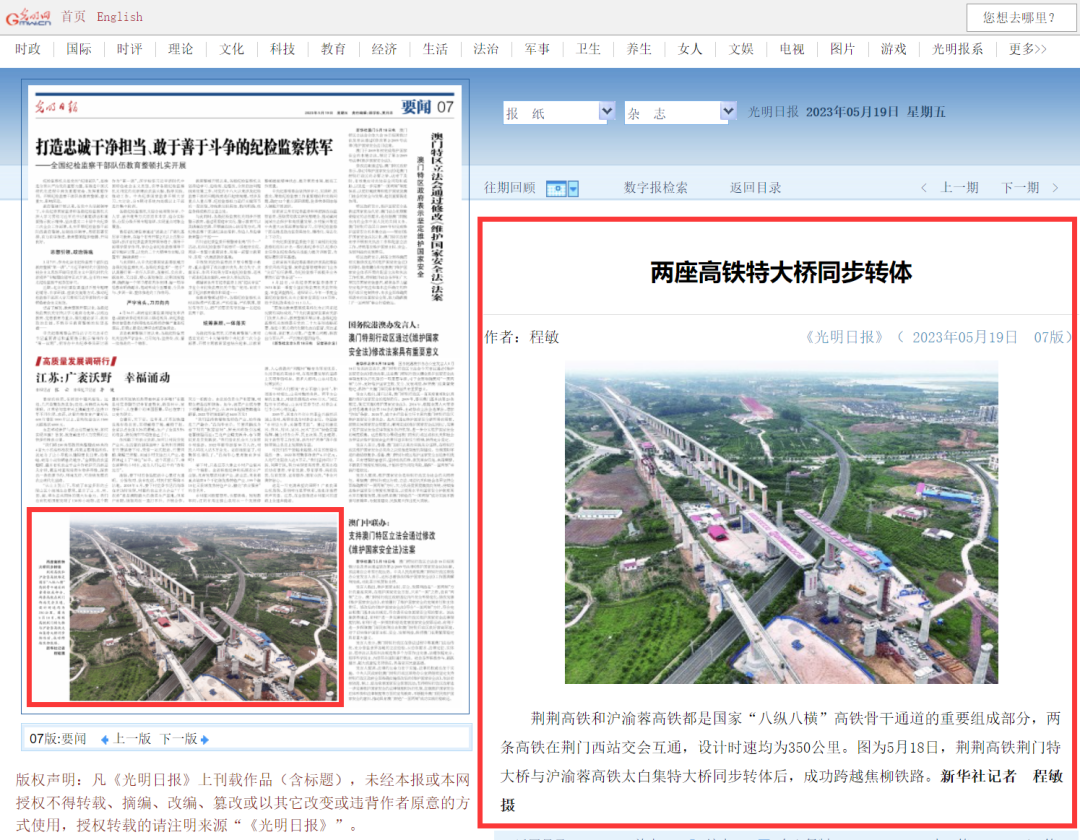Open the 杂志 dropdown selector
The image size is (1080, 840).
click(x=681, y=113)
